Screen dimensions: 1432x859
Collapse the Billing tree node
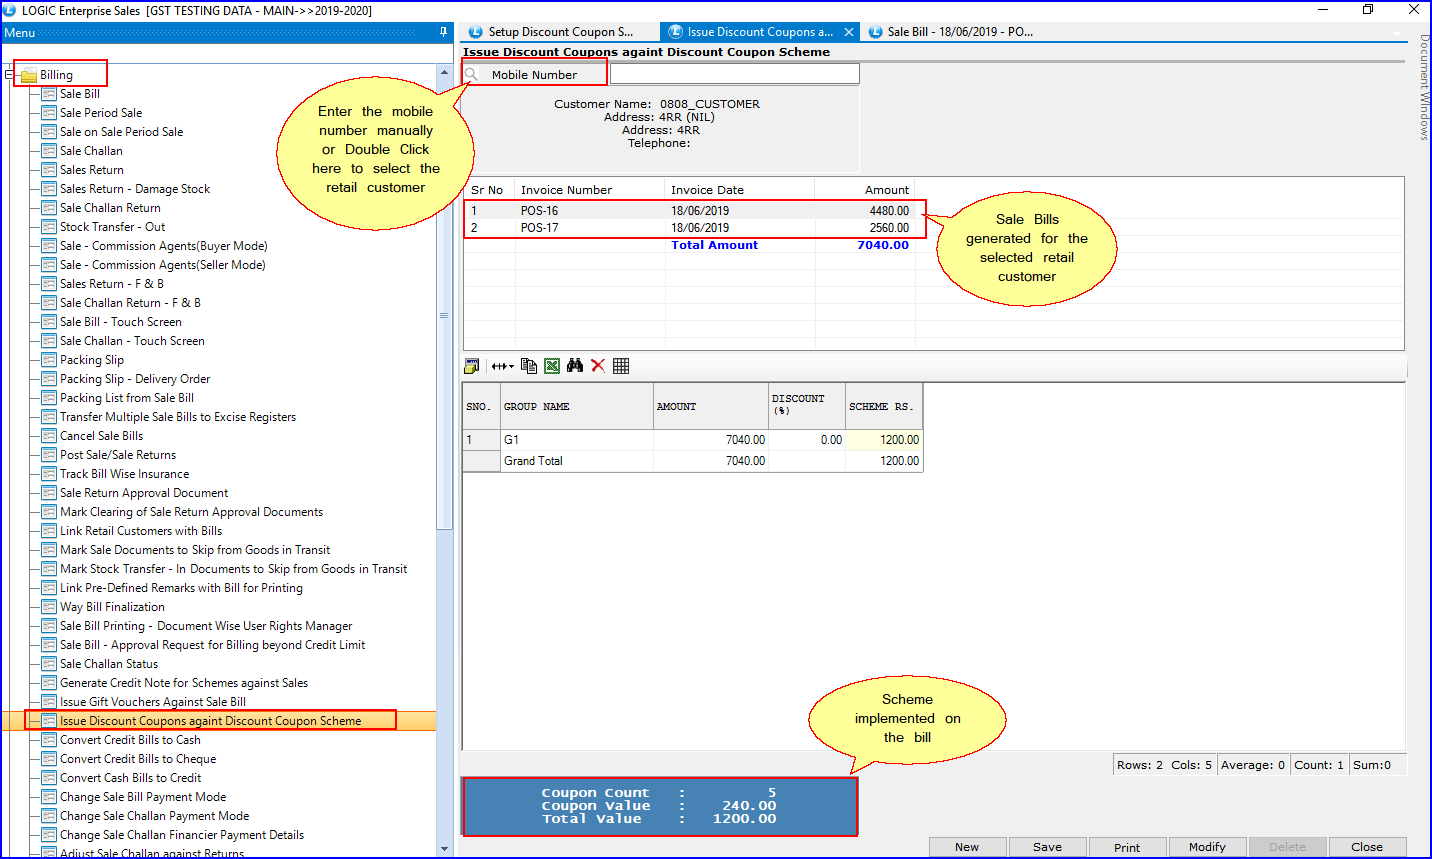click(x=9, y=75)
